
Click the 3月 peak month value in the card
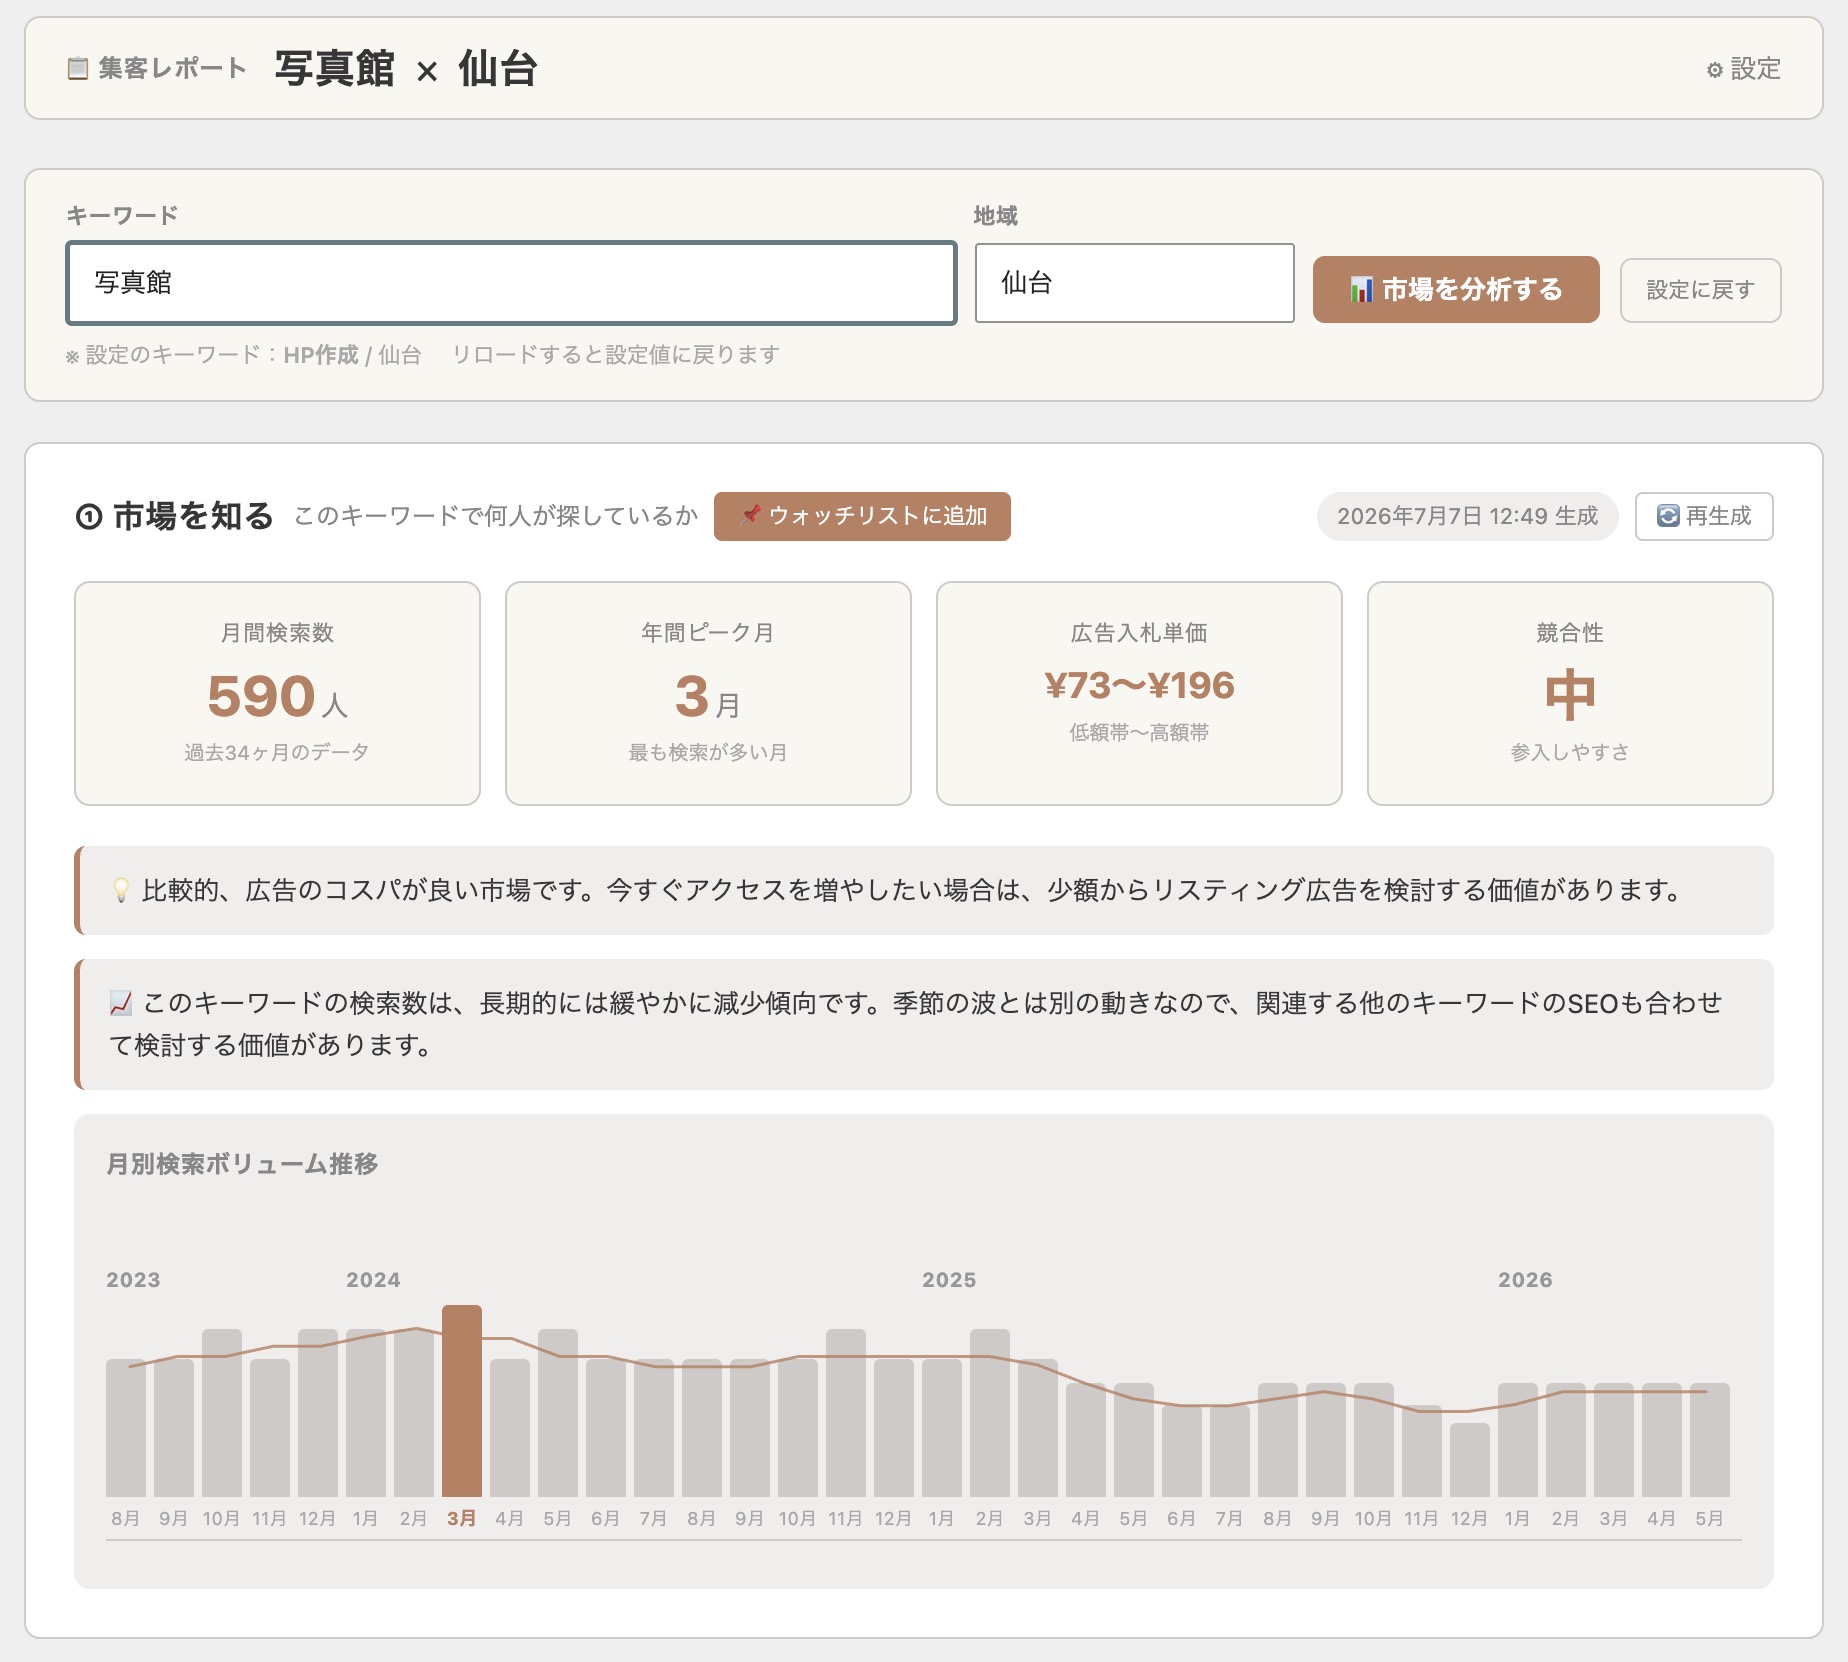[708, 696]
